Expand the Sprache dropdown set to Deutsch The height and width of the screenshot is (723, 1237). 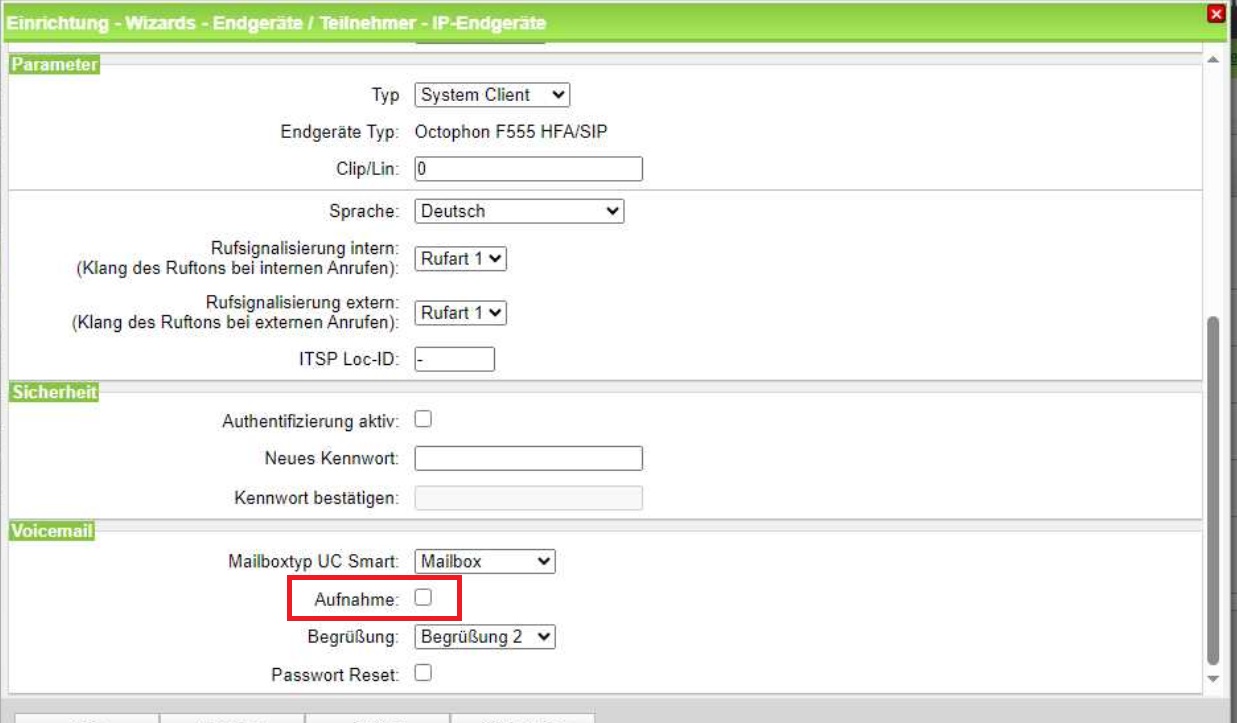519,211
